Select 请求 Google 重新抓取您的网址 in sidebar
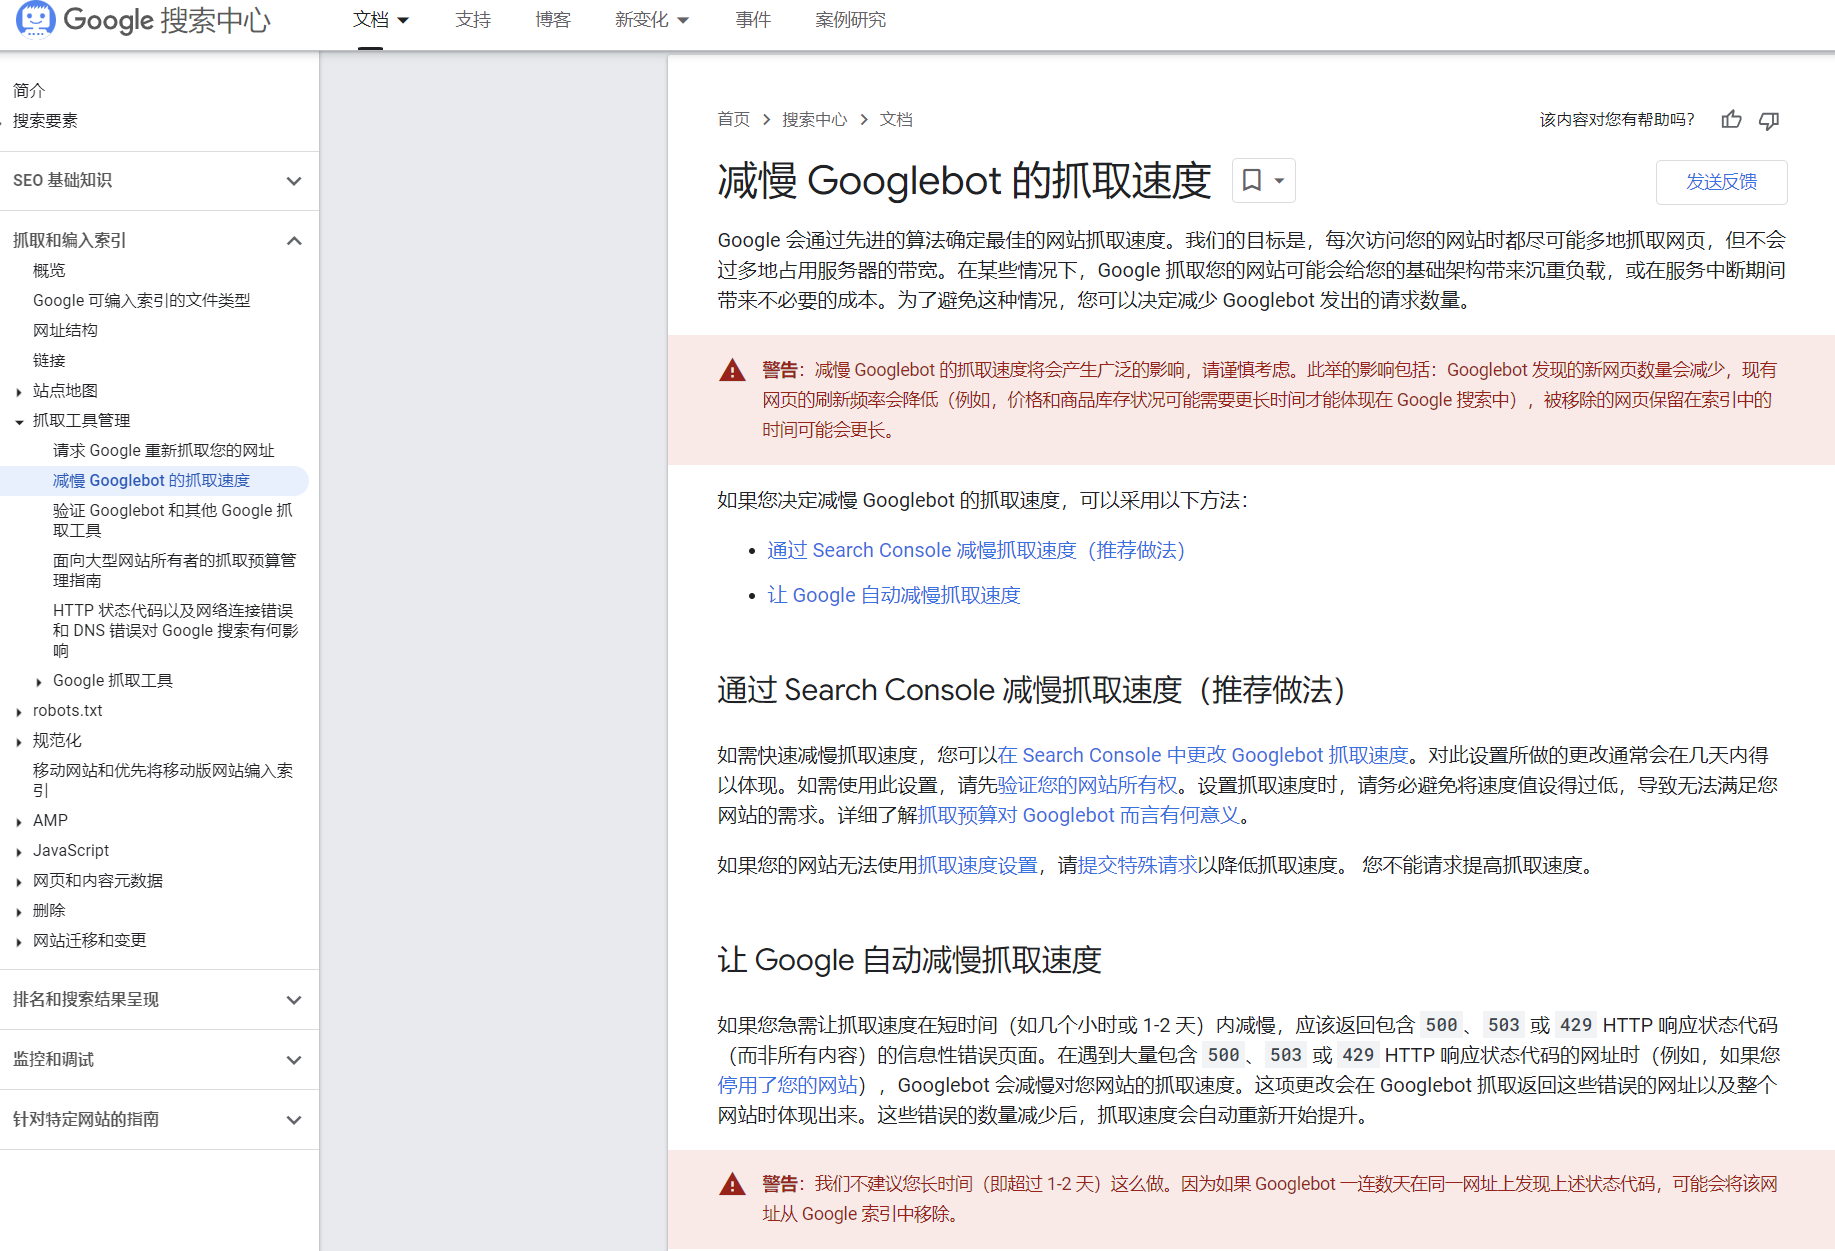The width and height of the screenshot is (1835, 1251). (x=163, y=451)
